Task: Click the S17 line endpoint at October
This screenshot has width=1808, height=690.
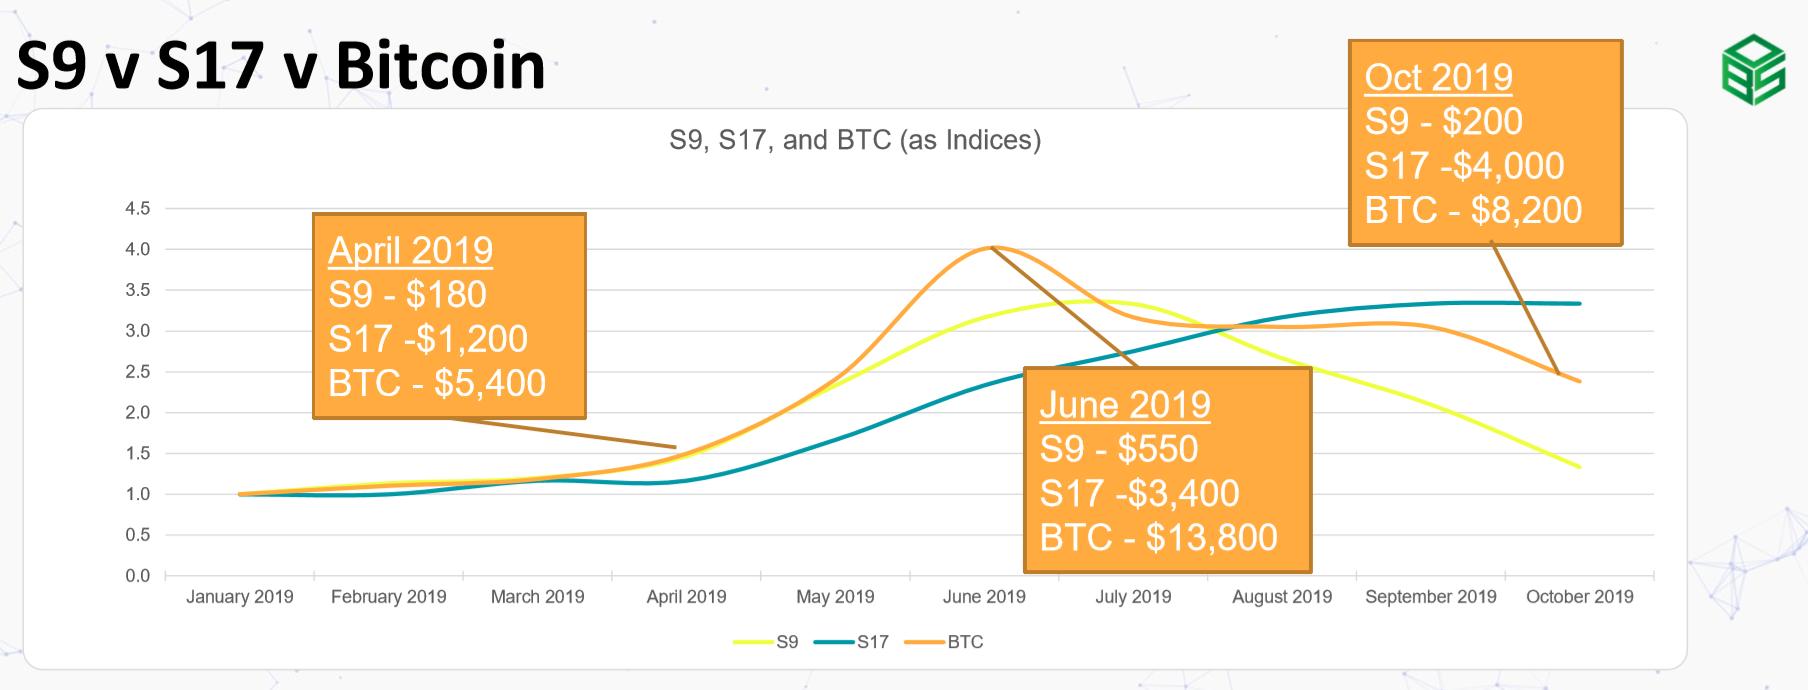Action: (1579, 303)
